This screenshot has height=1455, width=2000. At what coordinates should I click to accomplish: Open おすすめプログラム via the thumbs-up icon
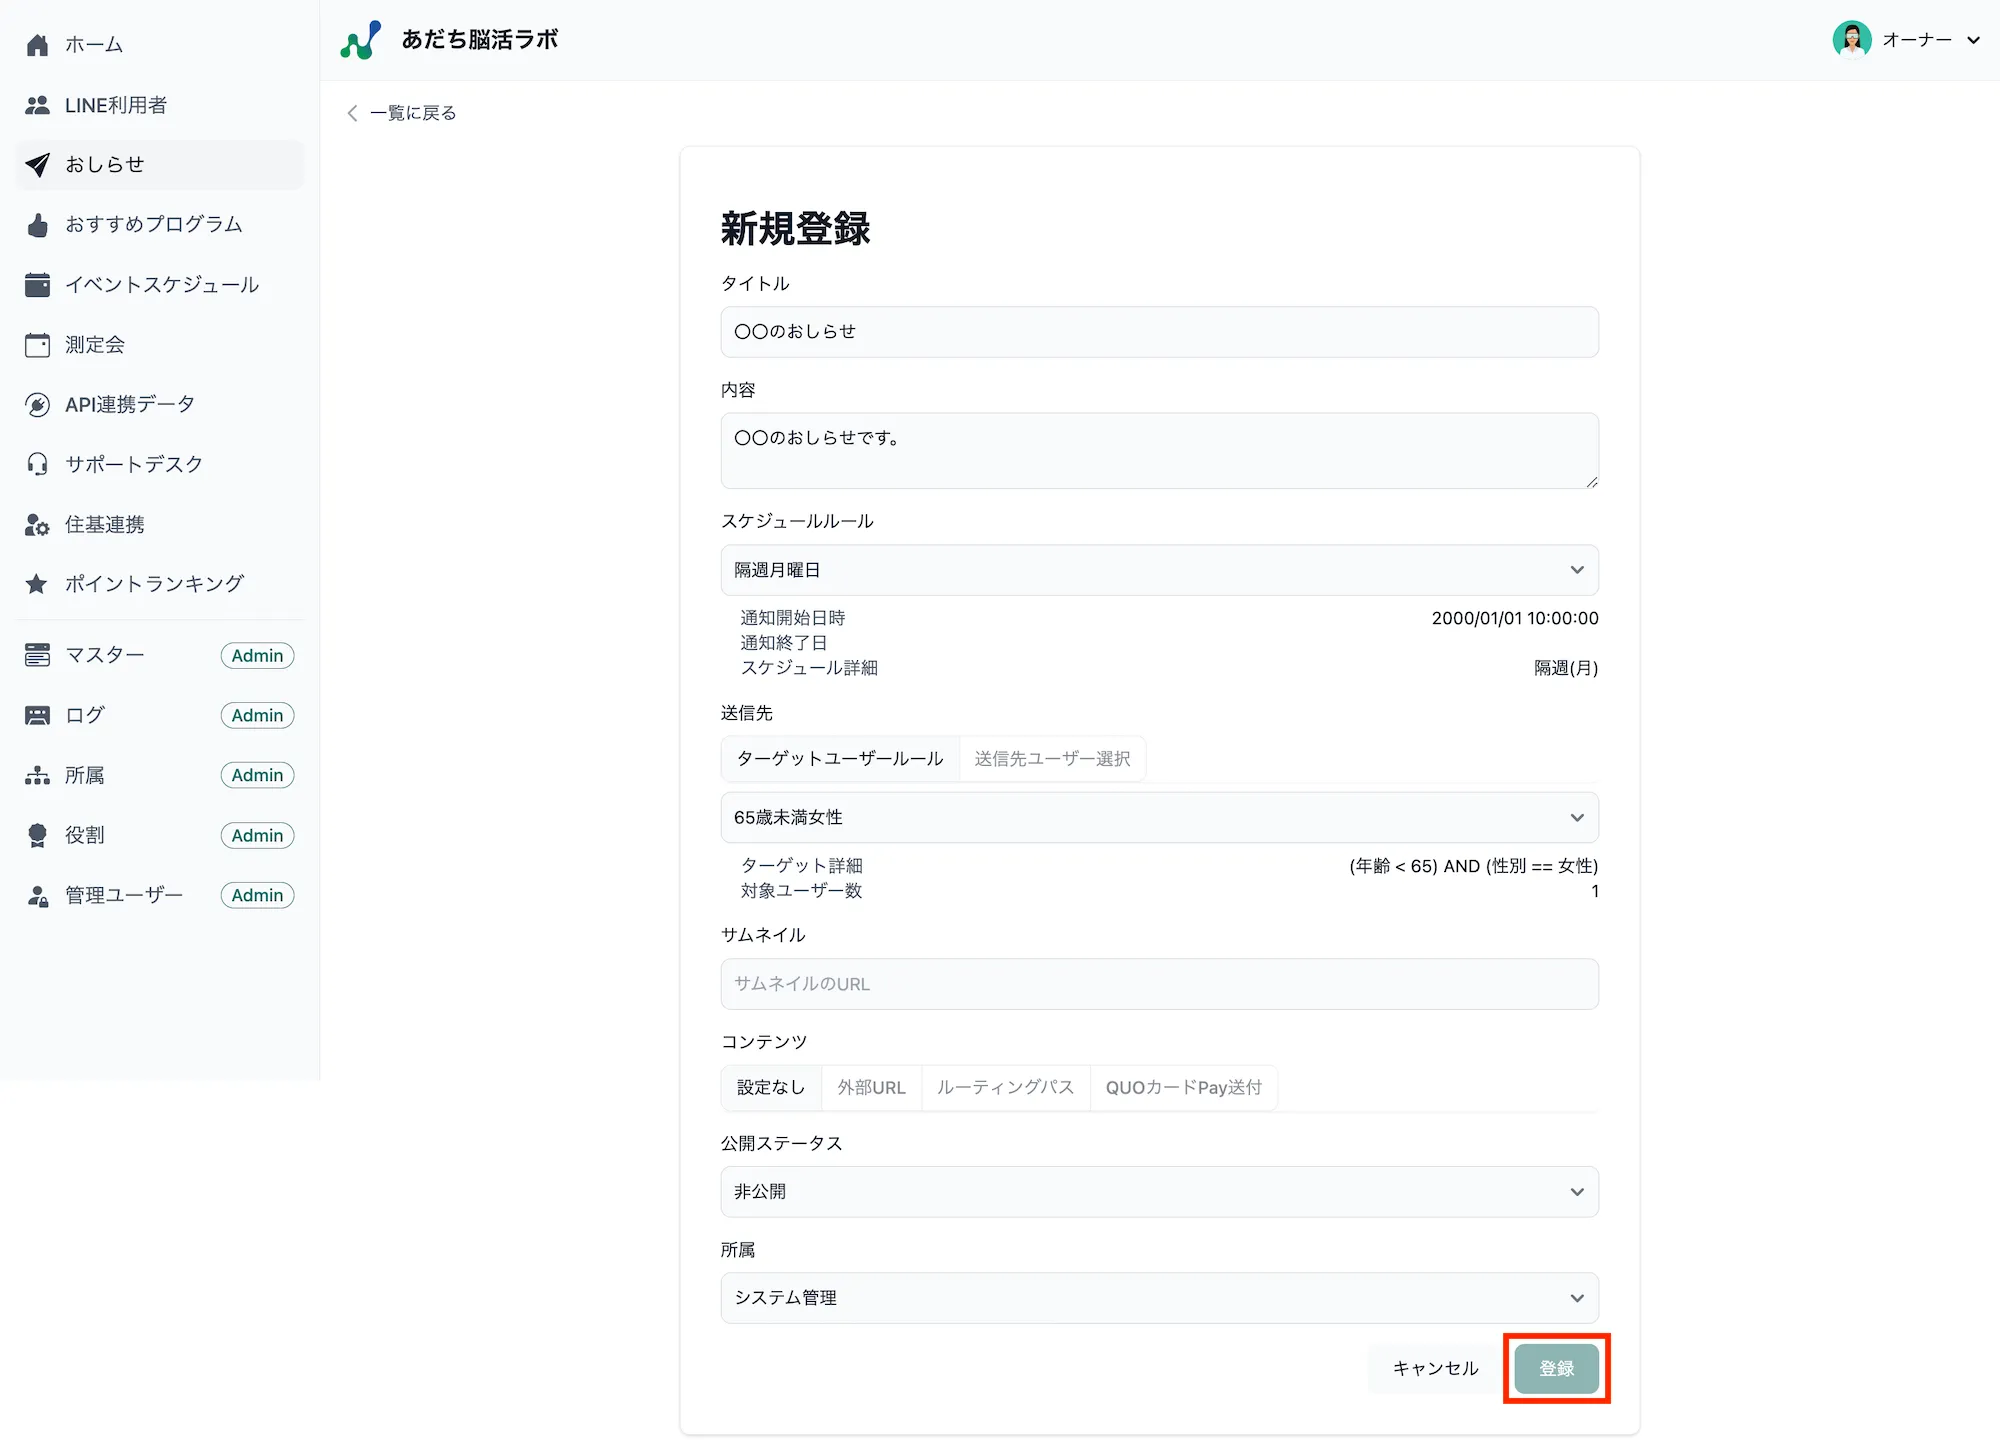click(x=37, y=224)
